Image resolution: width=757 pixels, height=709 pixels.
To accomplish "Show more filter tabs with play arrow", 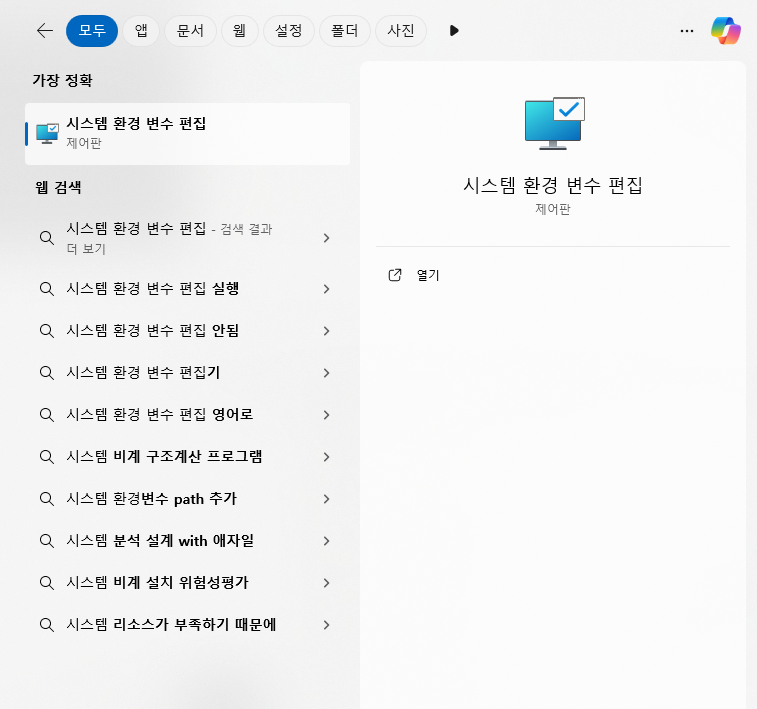I will coord(453,31).
